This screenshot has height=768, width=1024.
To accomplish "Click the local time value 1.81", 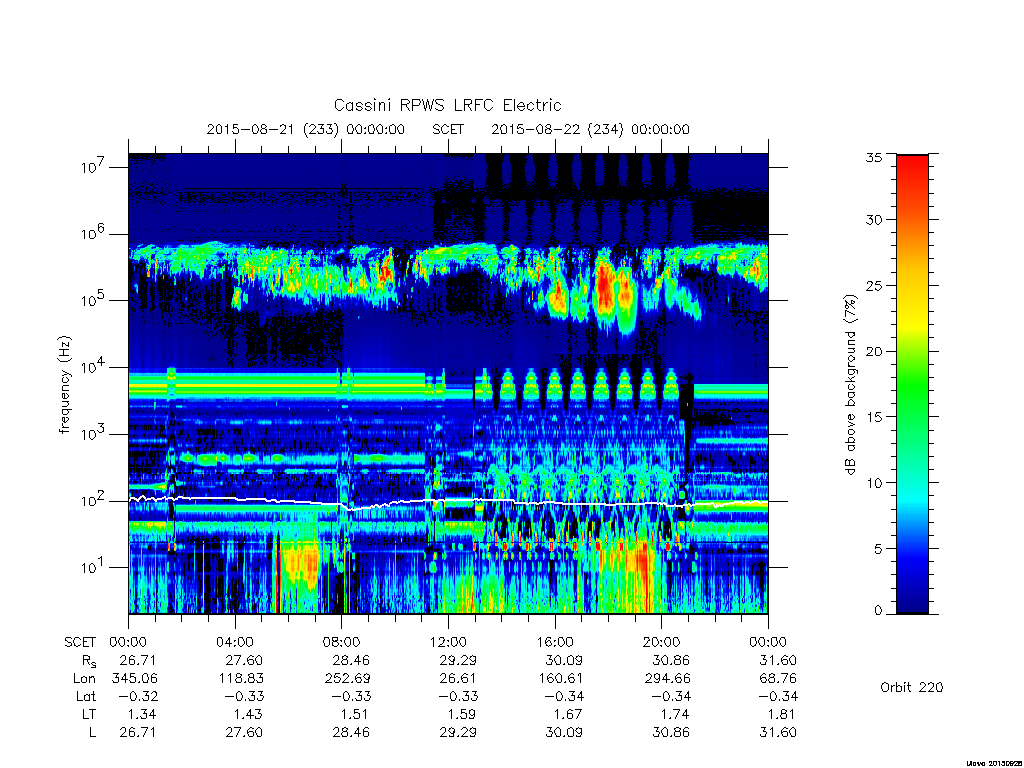I will [x=782, y=714].
